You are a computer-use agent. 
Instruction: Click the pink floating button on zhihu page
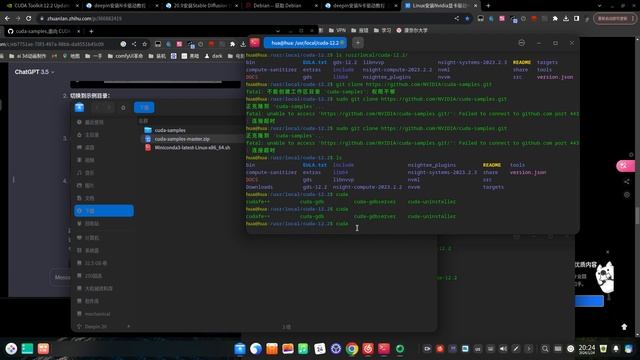tap(625, 165)
